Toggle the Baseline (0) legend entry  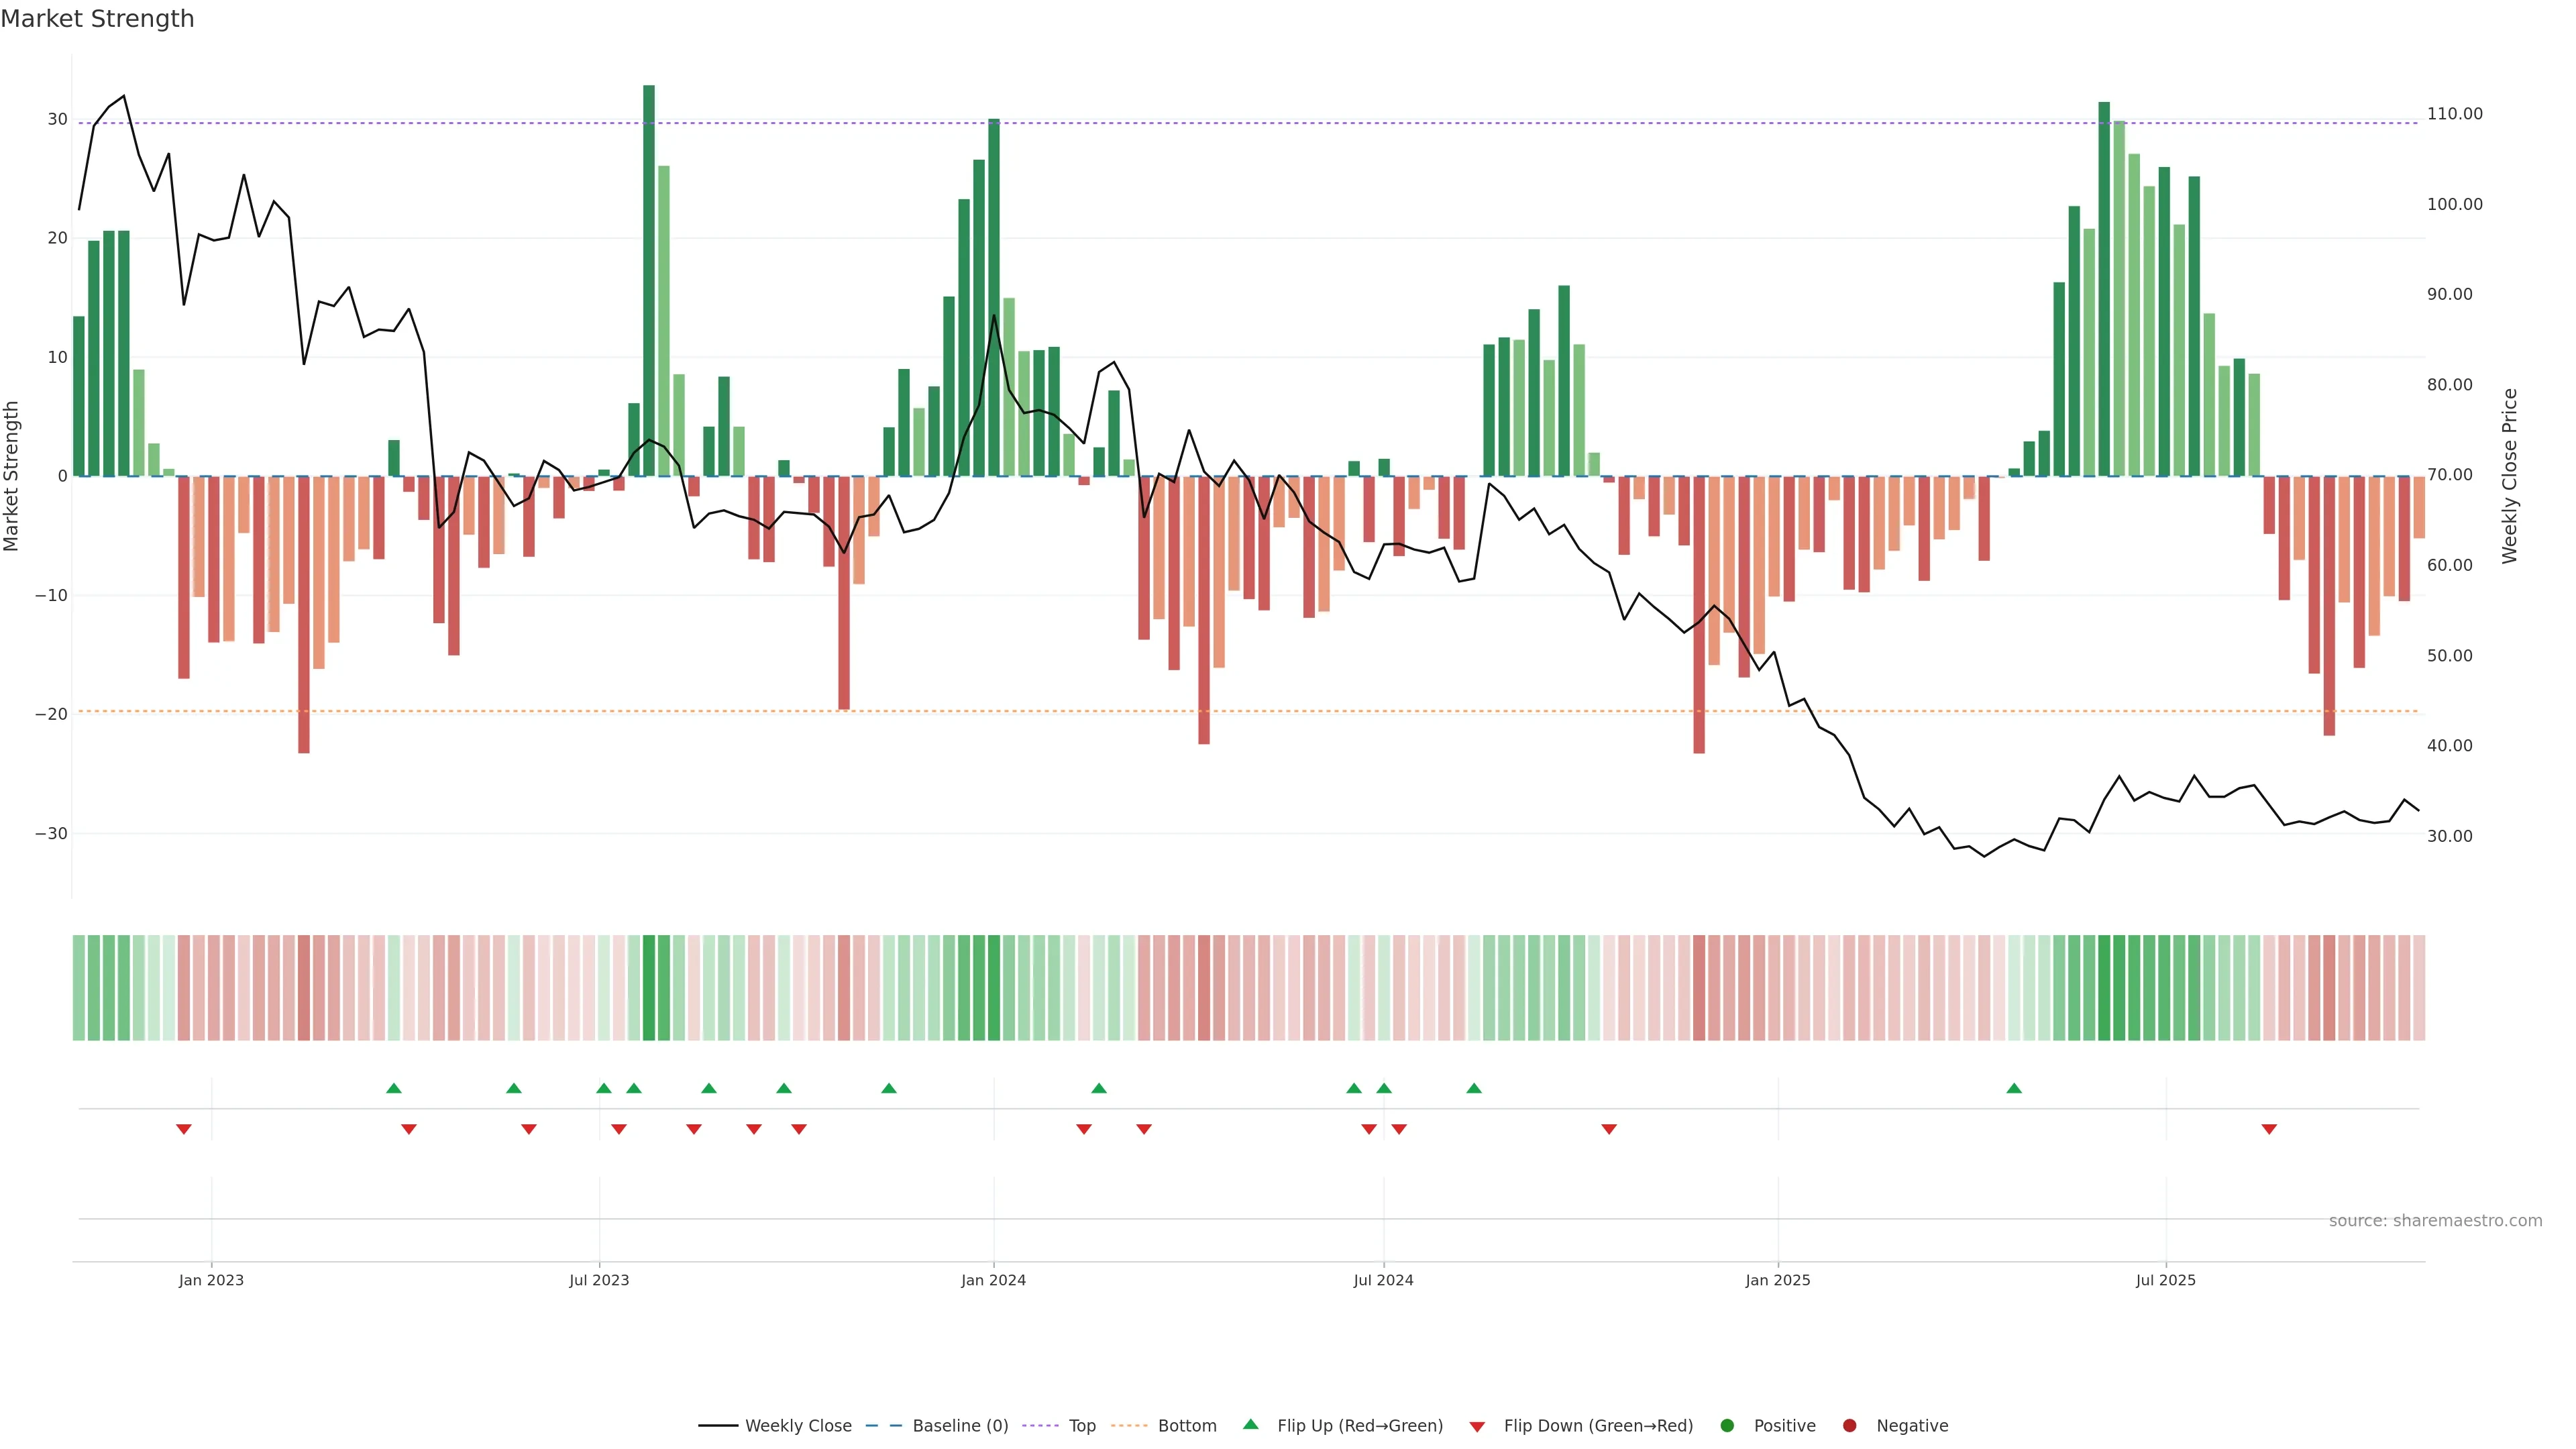(960, 1426)
